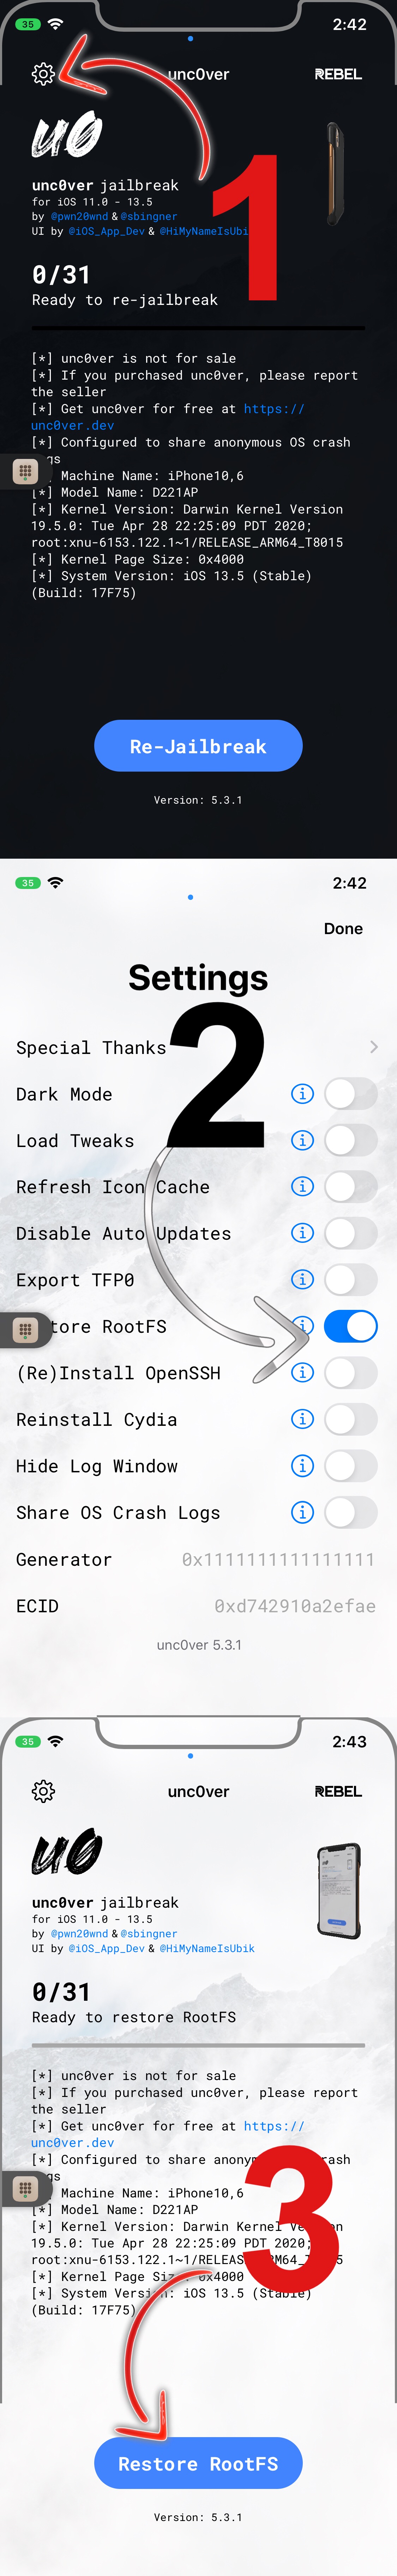397x2576 pixels.
Task: Enable Hide Log Window switch
Action: (x=351, y=1466)
